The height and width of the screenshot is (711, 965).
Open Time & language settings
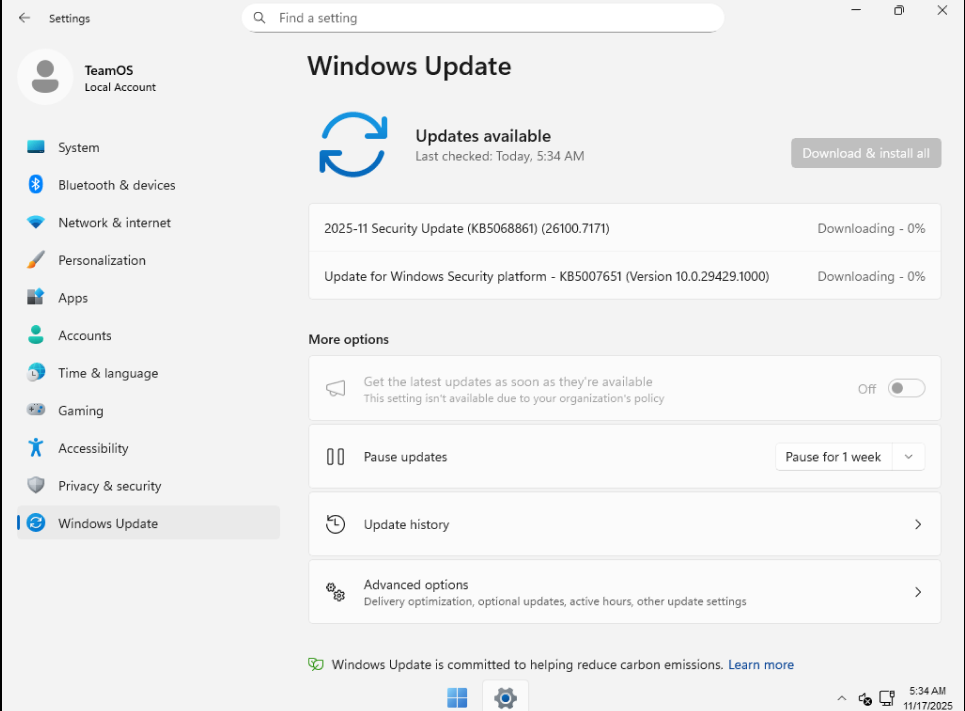pyautogui.click(x=148, y=372)
